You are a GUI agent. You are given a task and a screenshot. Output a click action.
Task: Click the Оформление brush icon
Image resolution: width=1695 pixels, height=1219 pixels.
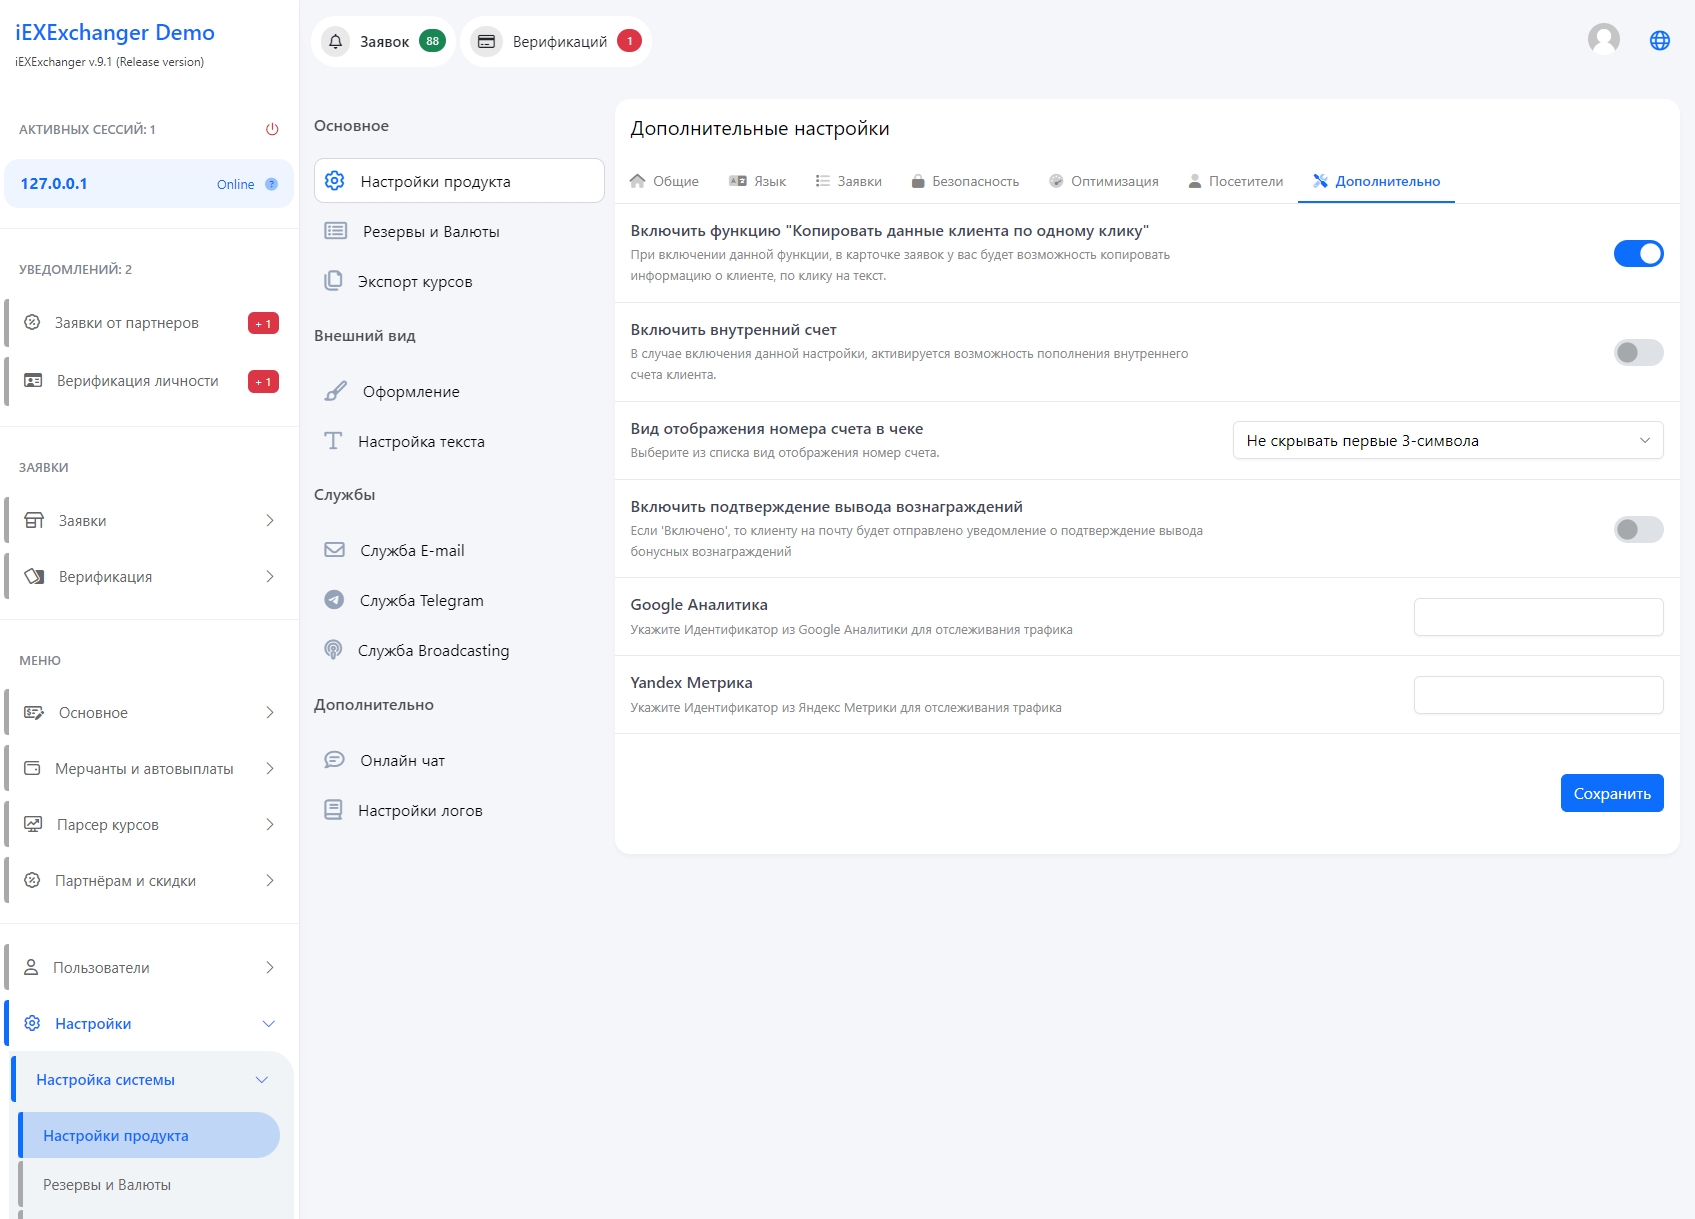click(x=336, y=391)
